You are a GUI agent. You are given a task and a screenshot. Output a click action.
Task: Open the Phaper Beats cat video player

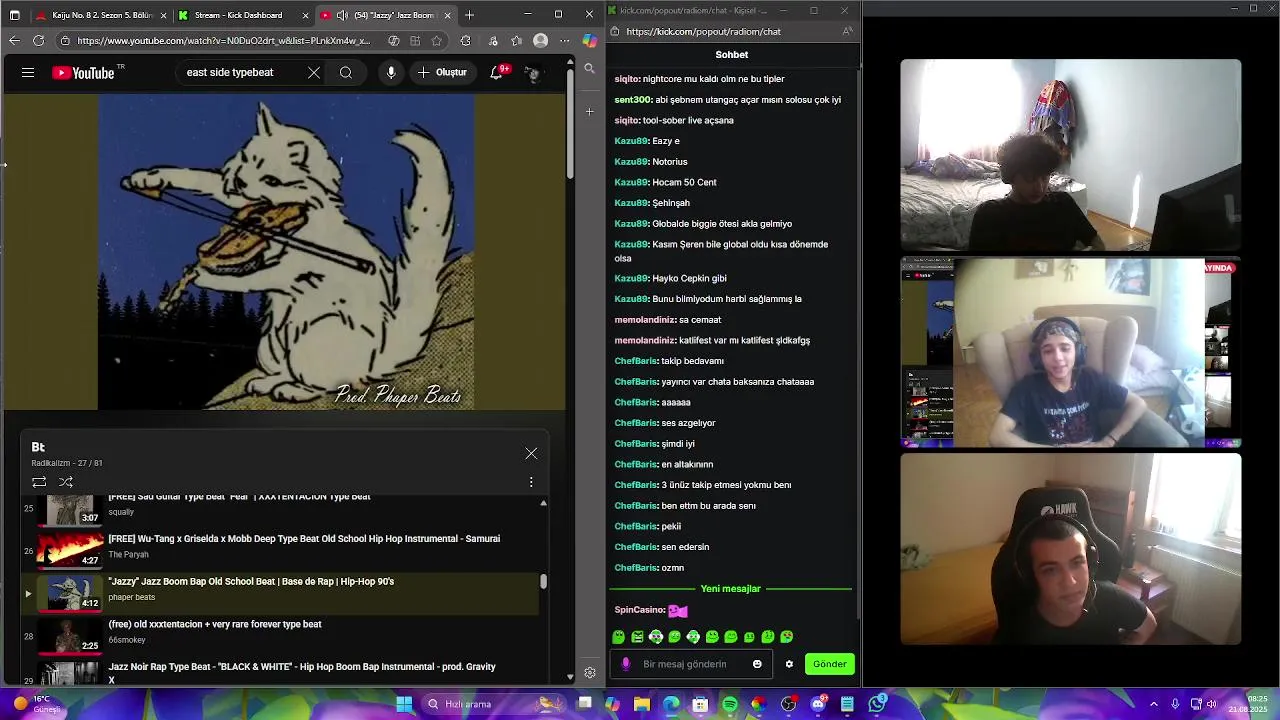(285, 251)
